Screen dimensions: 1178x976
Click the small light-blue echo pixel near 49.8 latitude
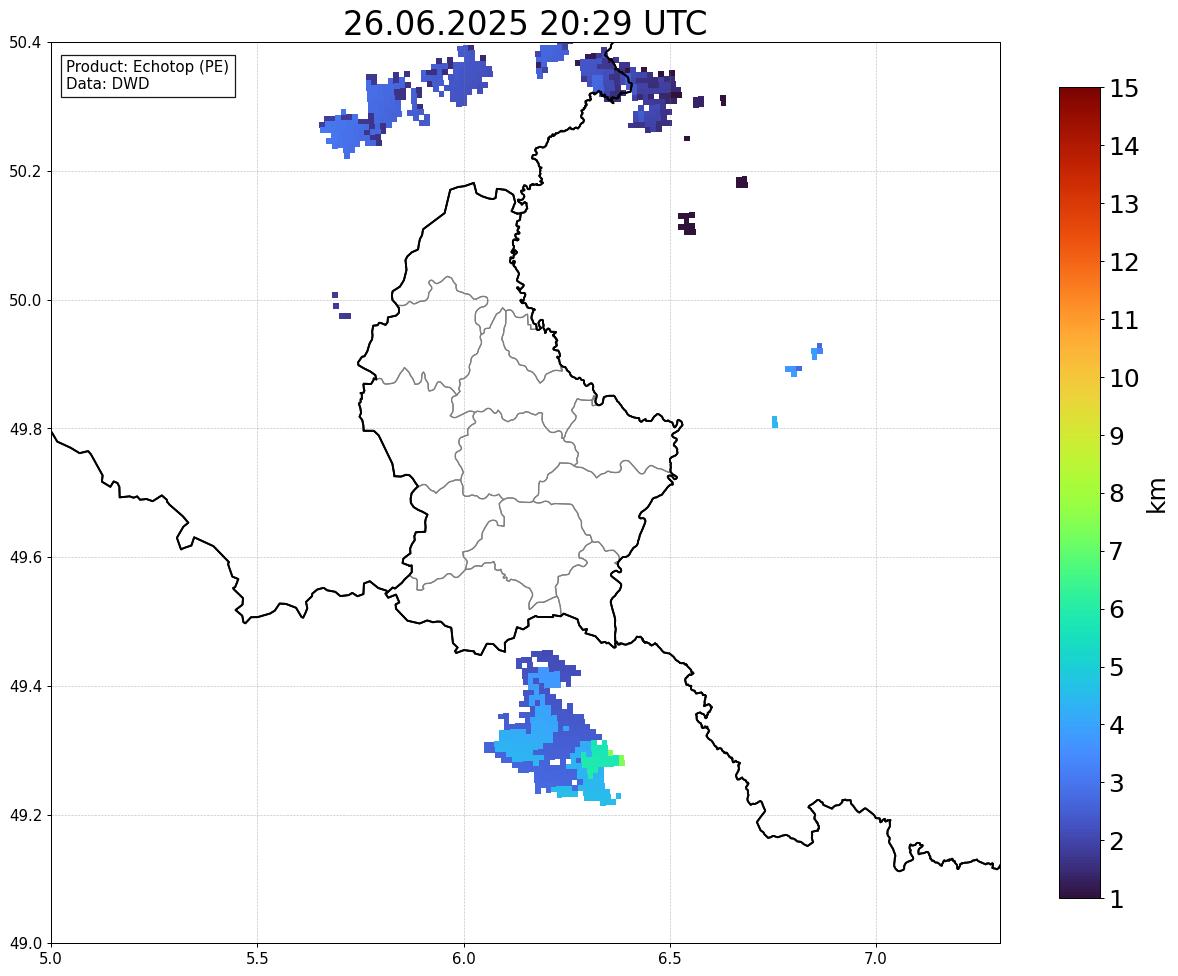click(x=775, y=422)
